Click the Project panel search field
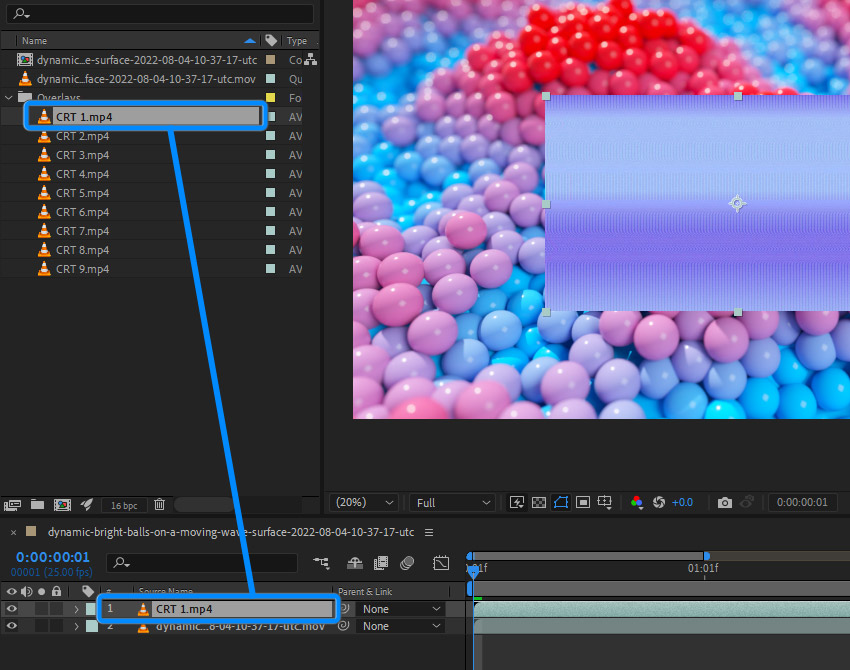 click(160, 13)
